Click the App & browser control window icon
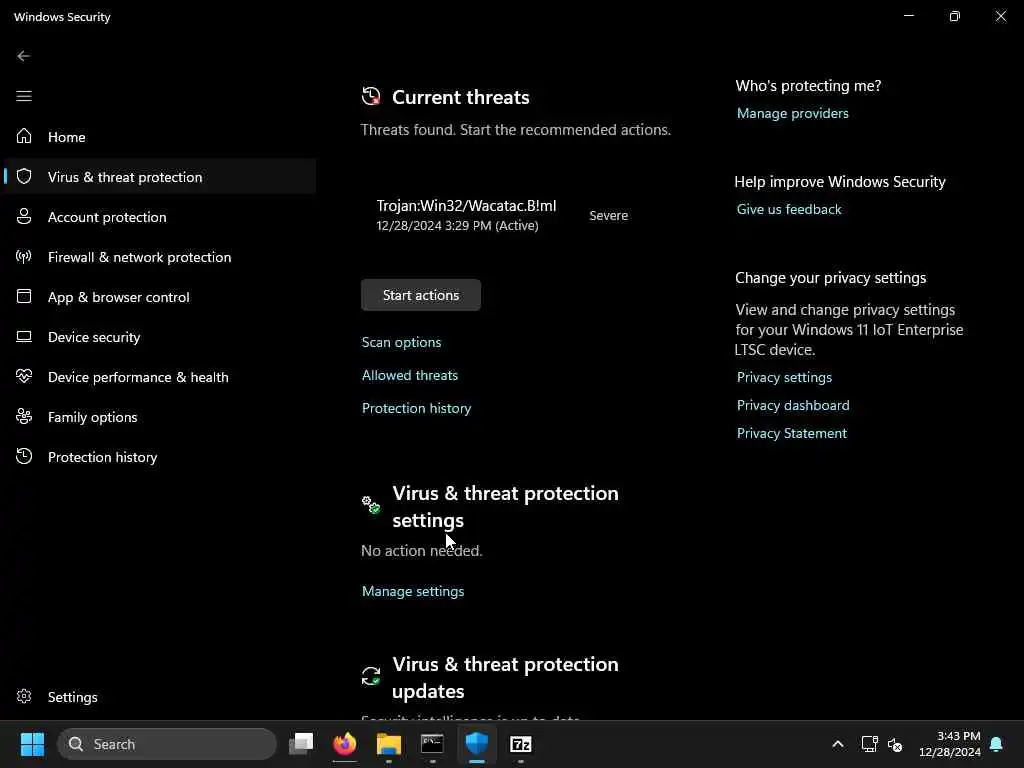This screenshot has width=1024, height=768. [24, 296]
